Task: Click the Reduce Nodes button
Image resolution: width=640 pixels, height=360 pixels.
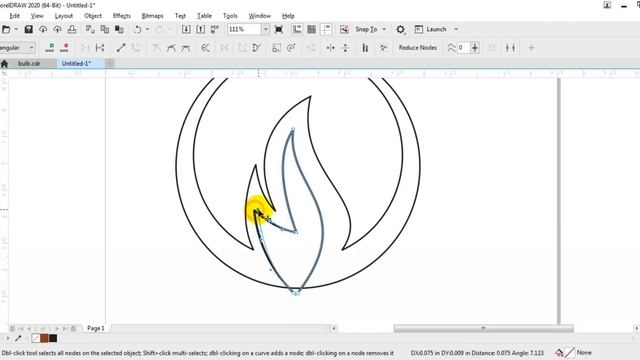Action: 418,48
